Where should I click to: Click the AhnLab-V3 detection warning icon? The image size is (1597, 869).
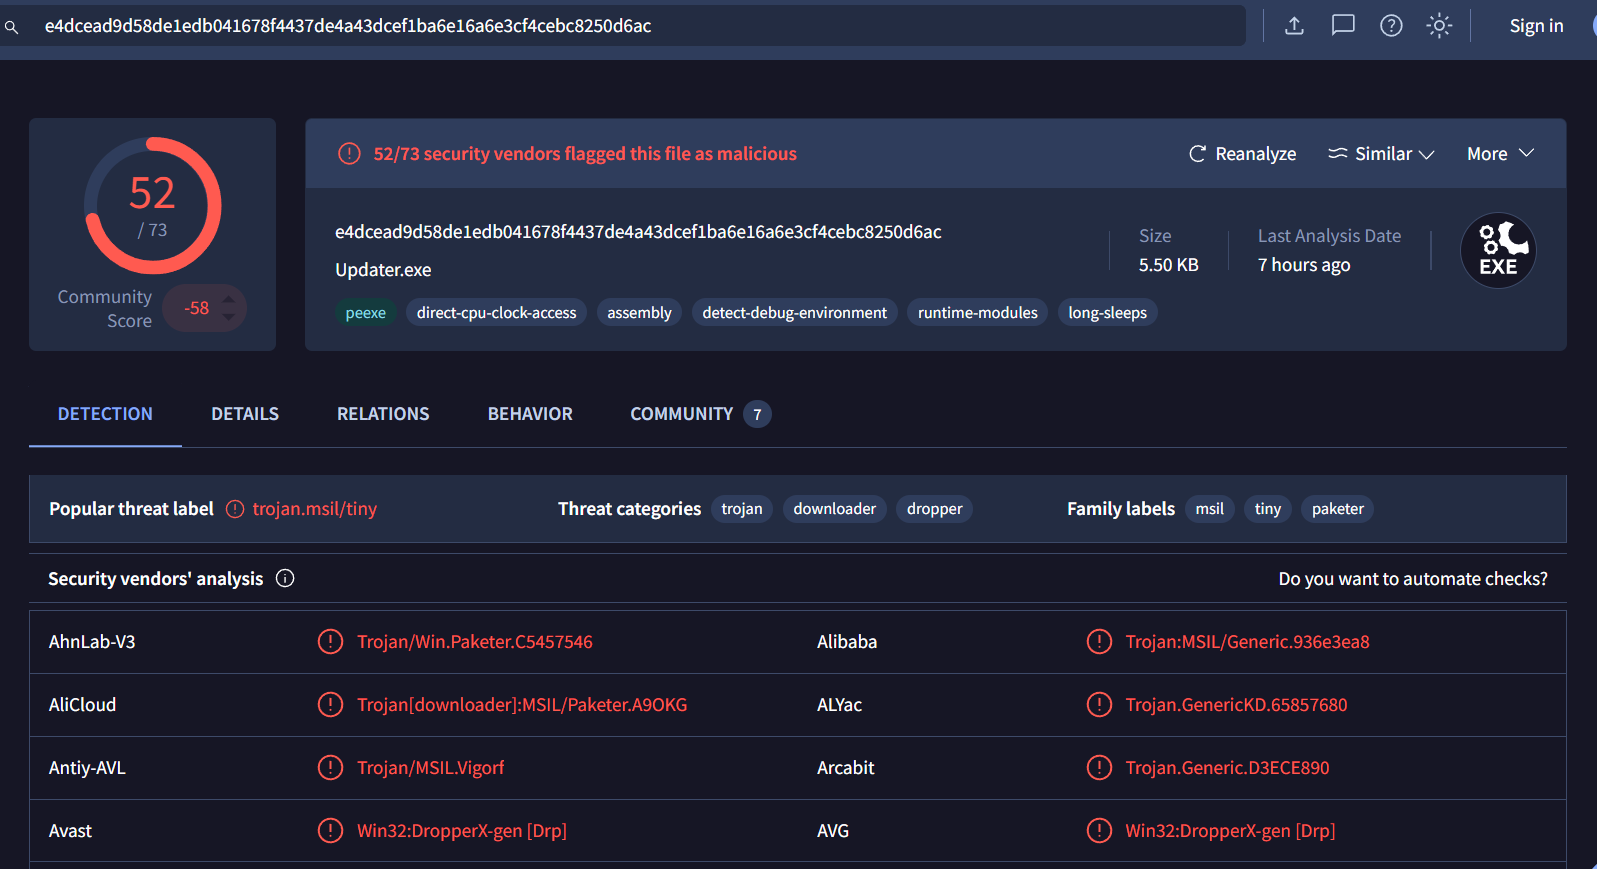[x=330, y=642]
